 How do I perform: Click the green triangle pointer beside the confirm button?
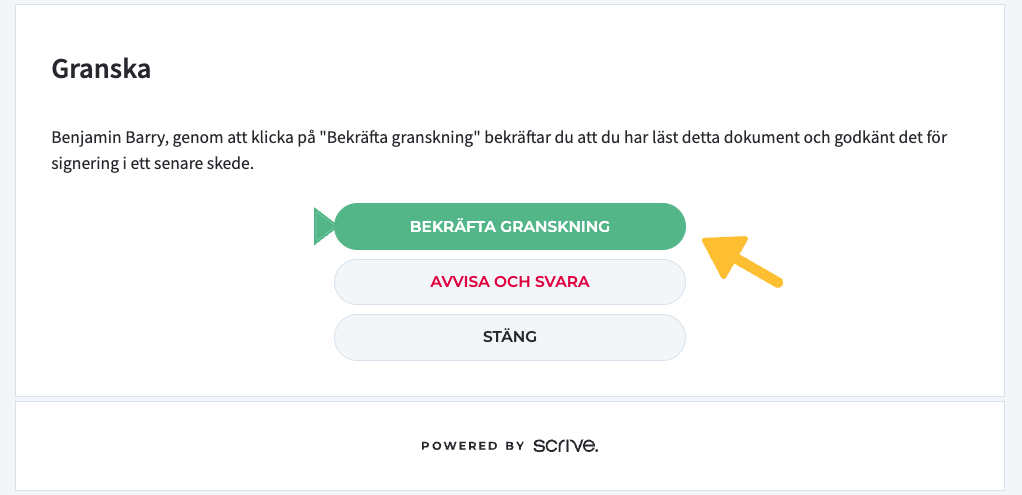click(x=323, y=226)
